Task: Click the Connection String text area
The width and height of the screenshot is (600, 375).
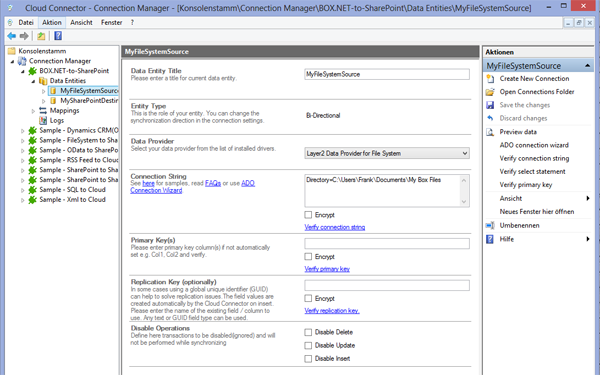Action: [x=382, y=191]
